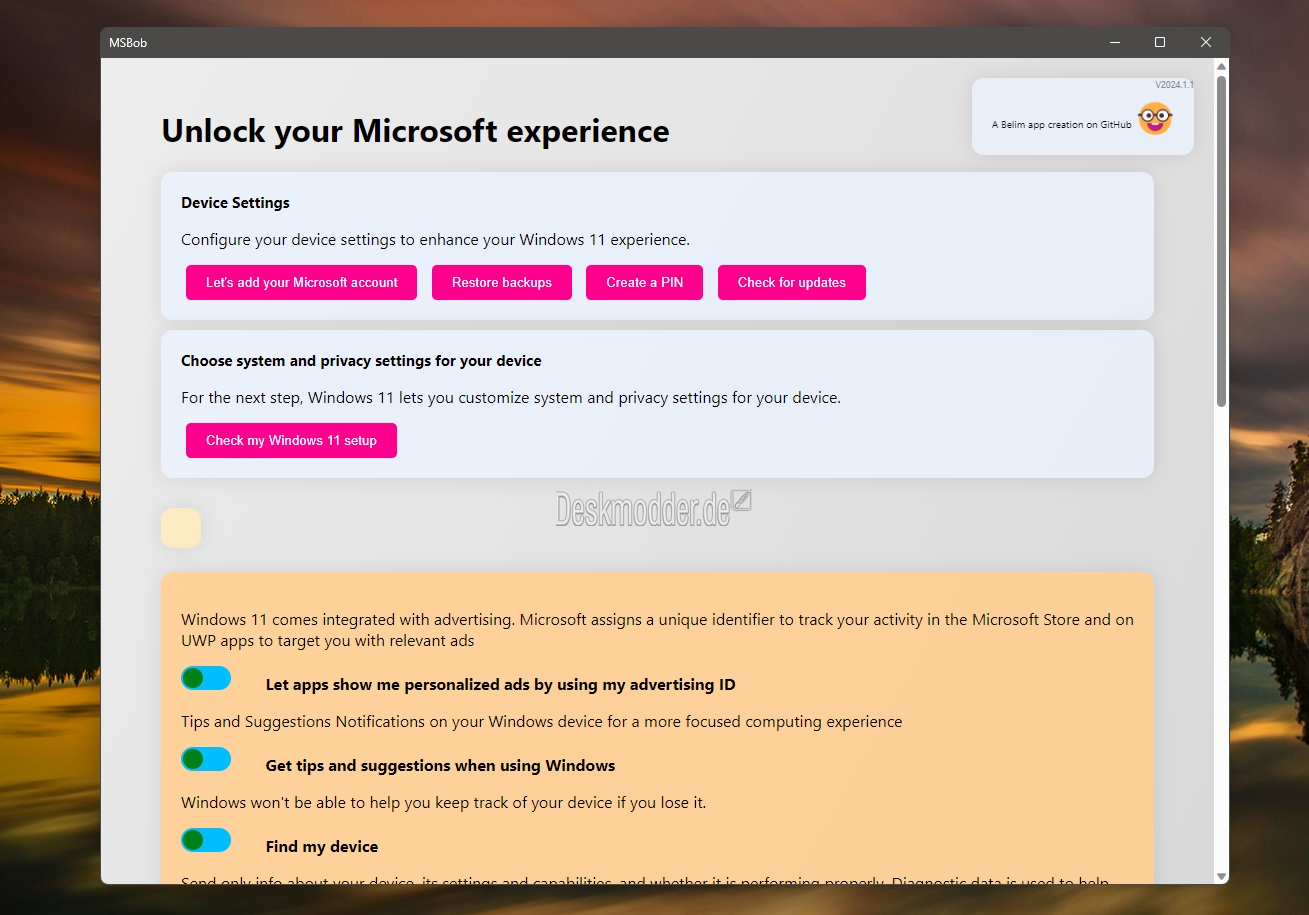Click 'Choose system and privacy settings' heading
The image size is (1309, 915).
[x=361, y=360]
